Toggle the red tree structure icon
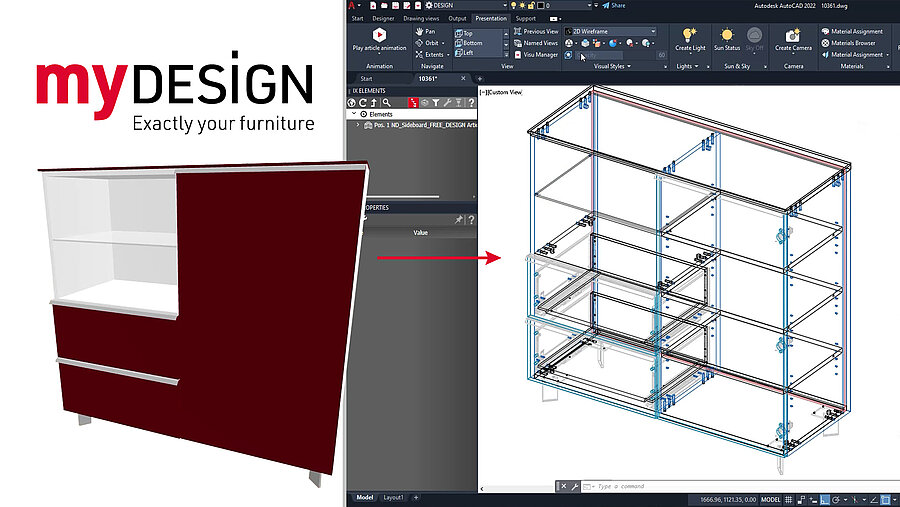This screenshot has height=507, width=900. coord(413,103)
